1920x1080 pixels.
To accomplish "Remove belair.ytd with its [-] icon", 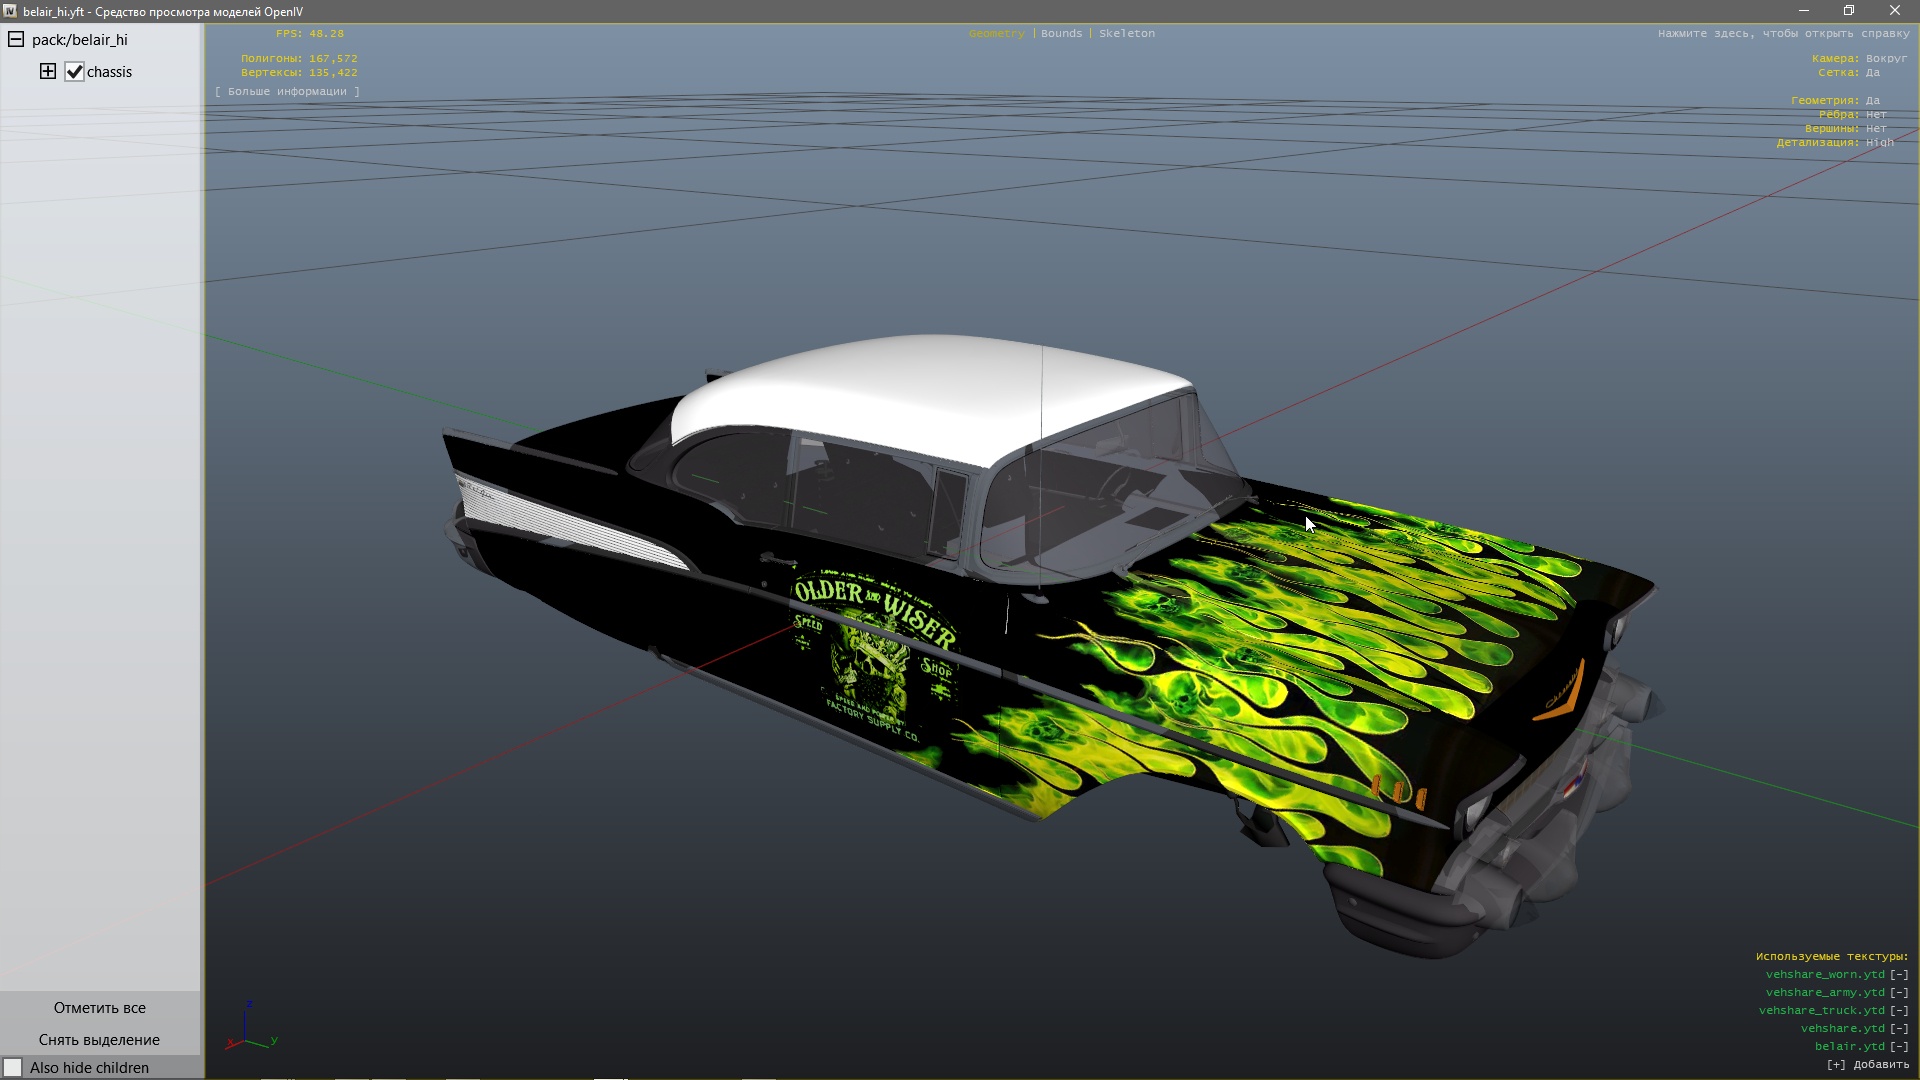I will click(x=1898, y=1046).
